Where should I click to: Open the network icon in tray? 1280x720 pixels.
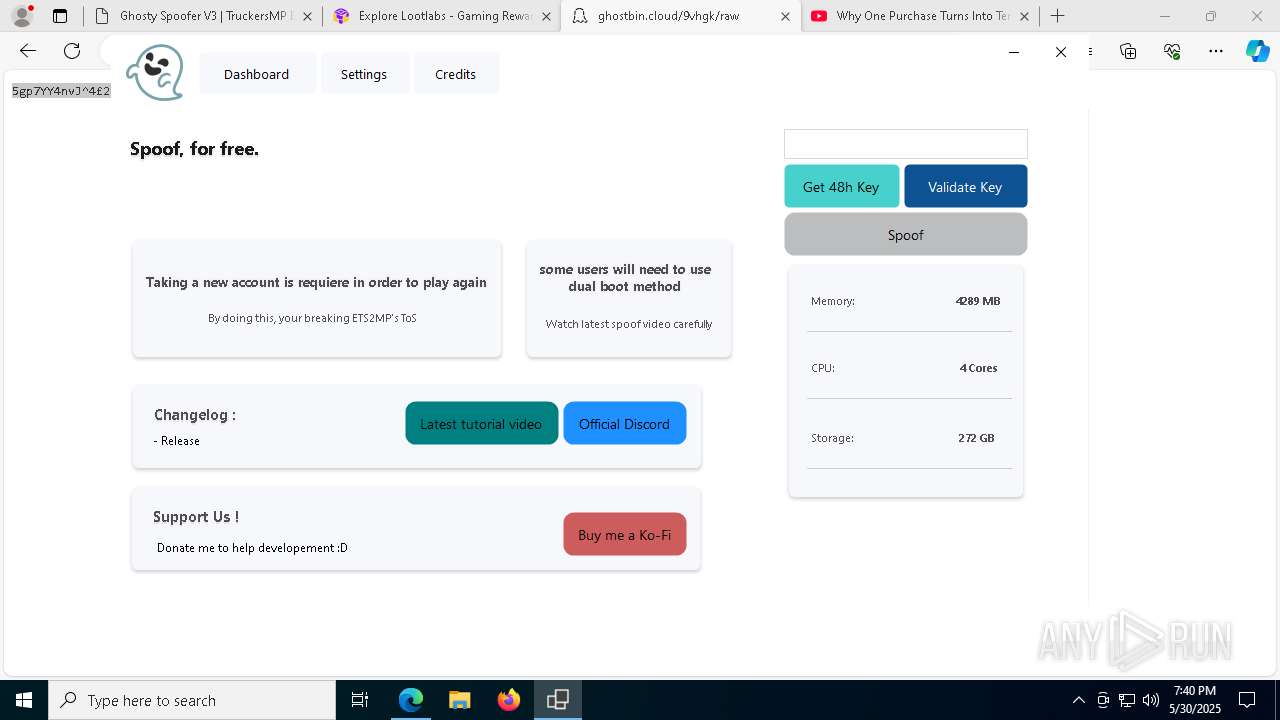point(1127,700)
